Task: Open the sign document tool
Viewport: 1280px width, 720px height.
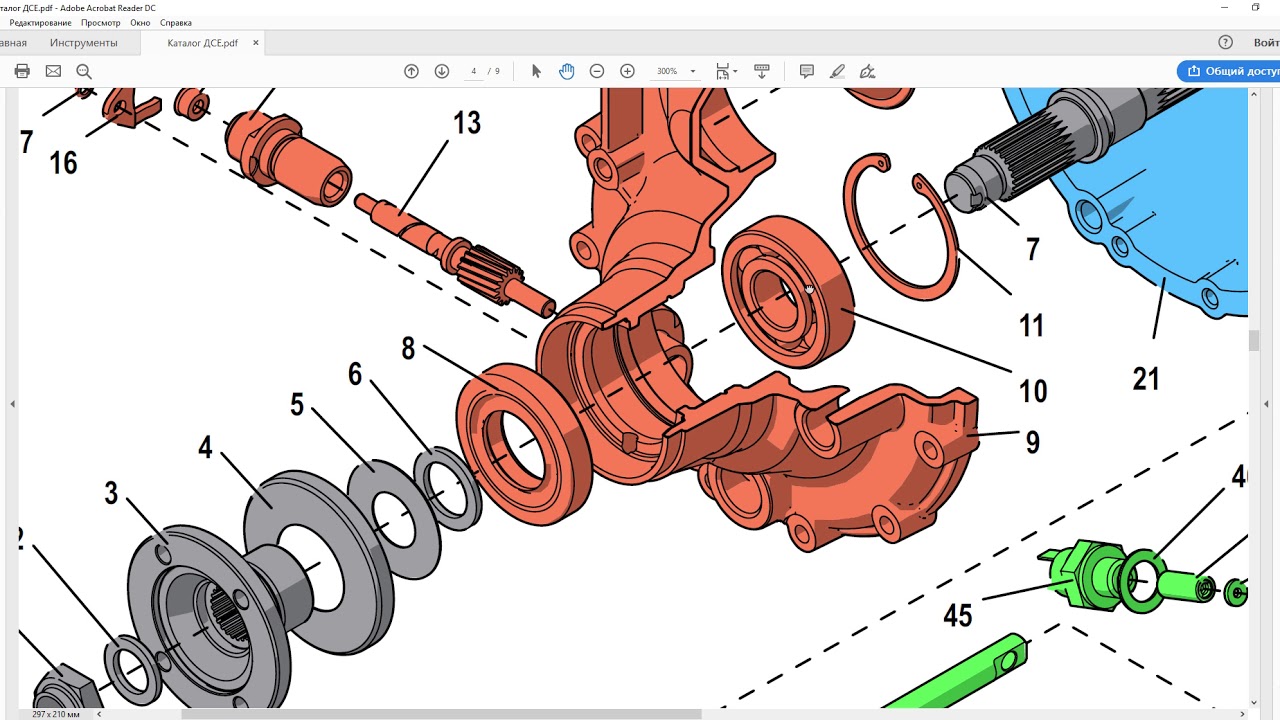Action: (867, 71)
